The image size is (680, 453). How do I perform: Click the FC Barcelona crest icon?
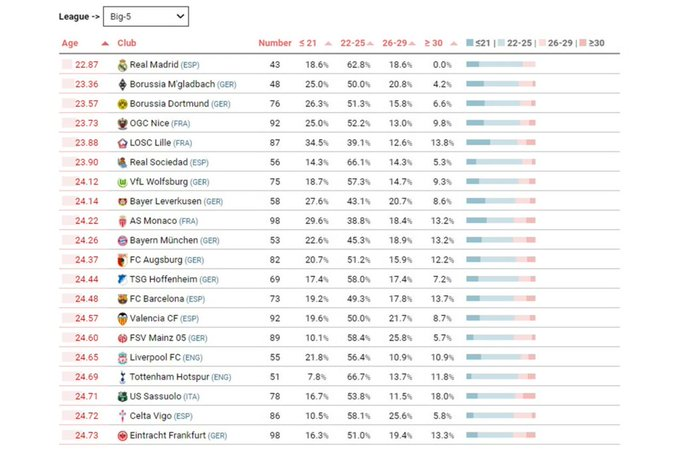pos(122,299)
